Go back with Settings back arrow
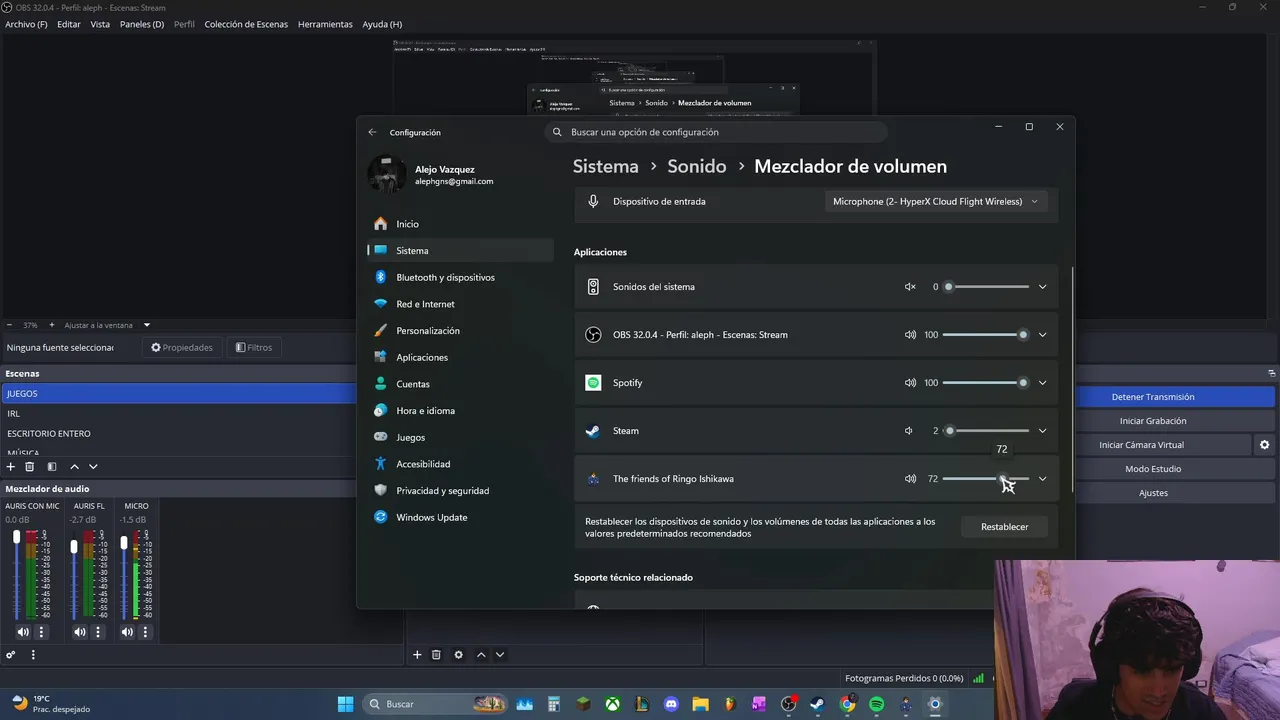Screen dimensions: 1280x720 pyautogui.click(x=372, y=132)
